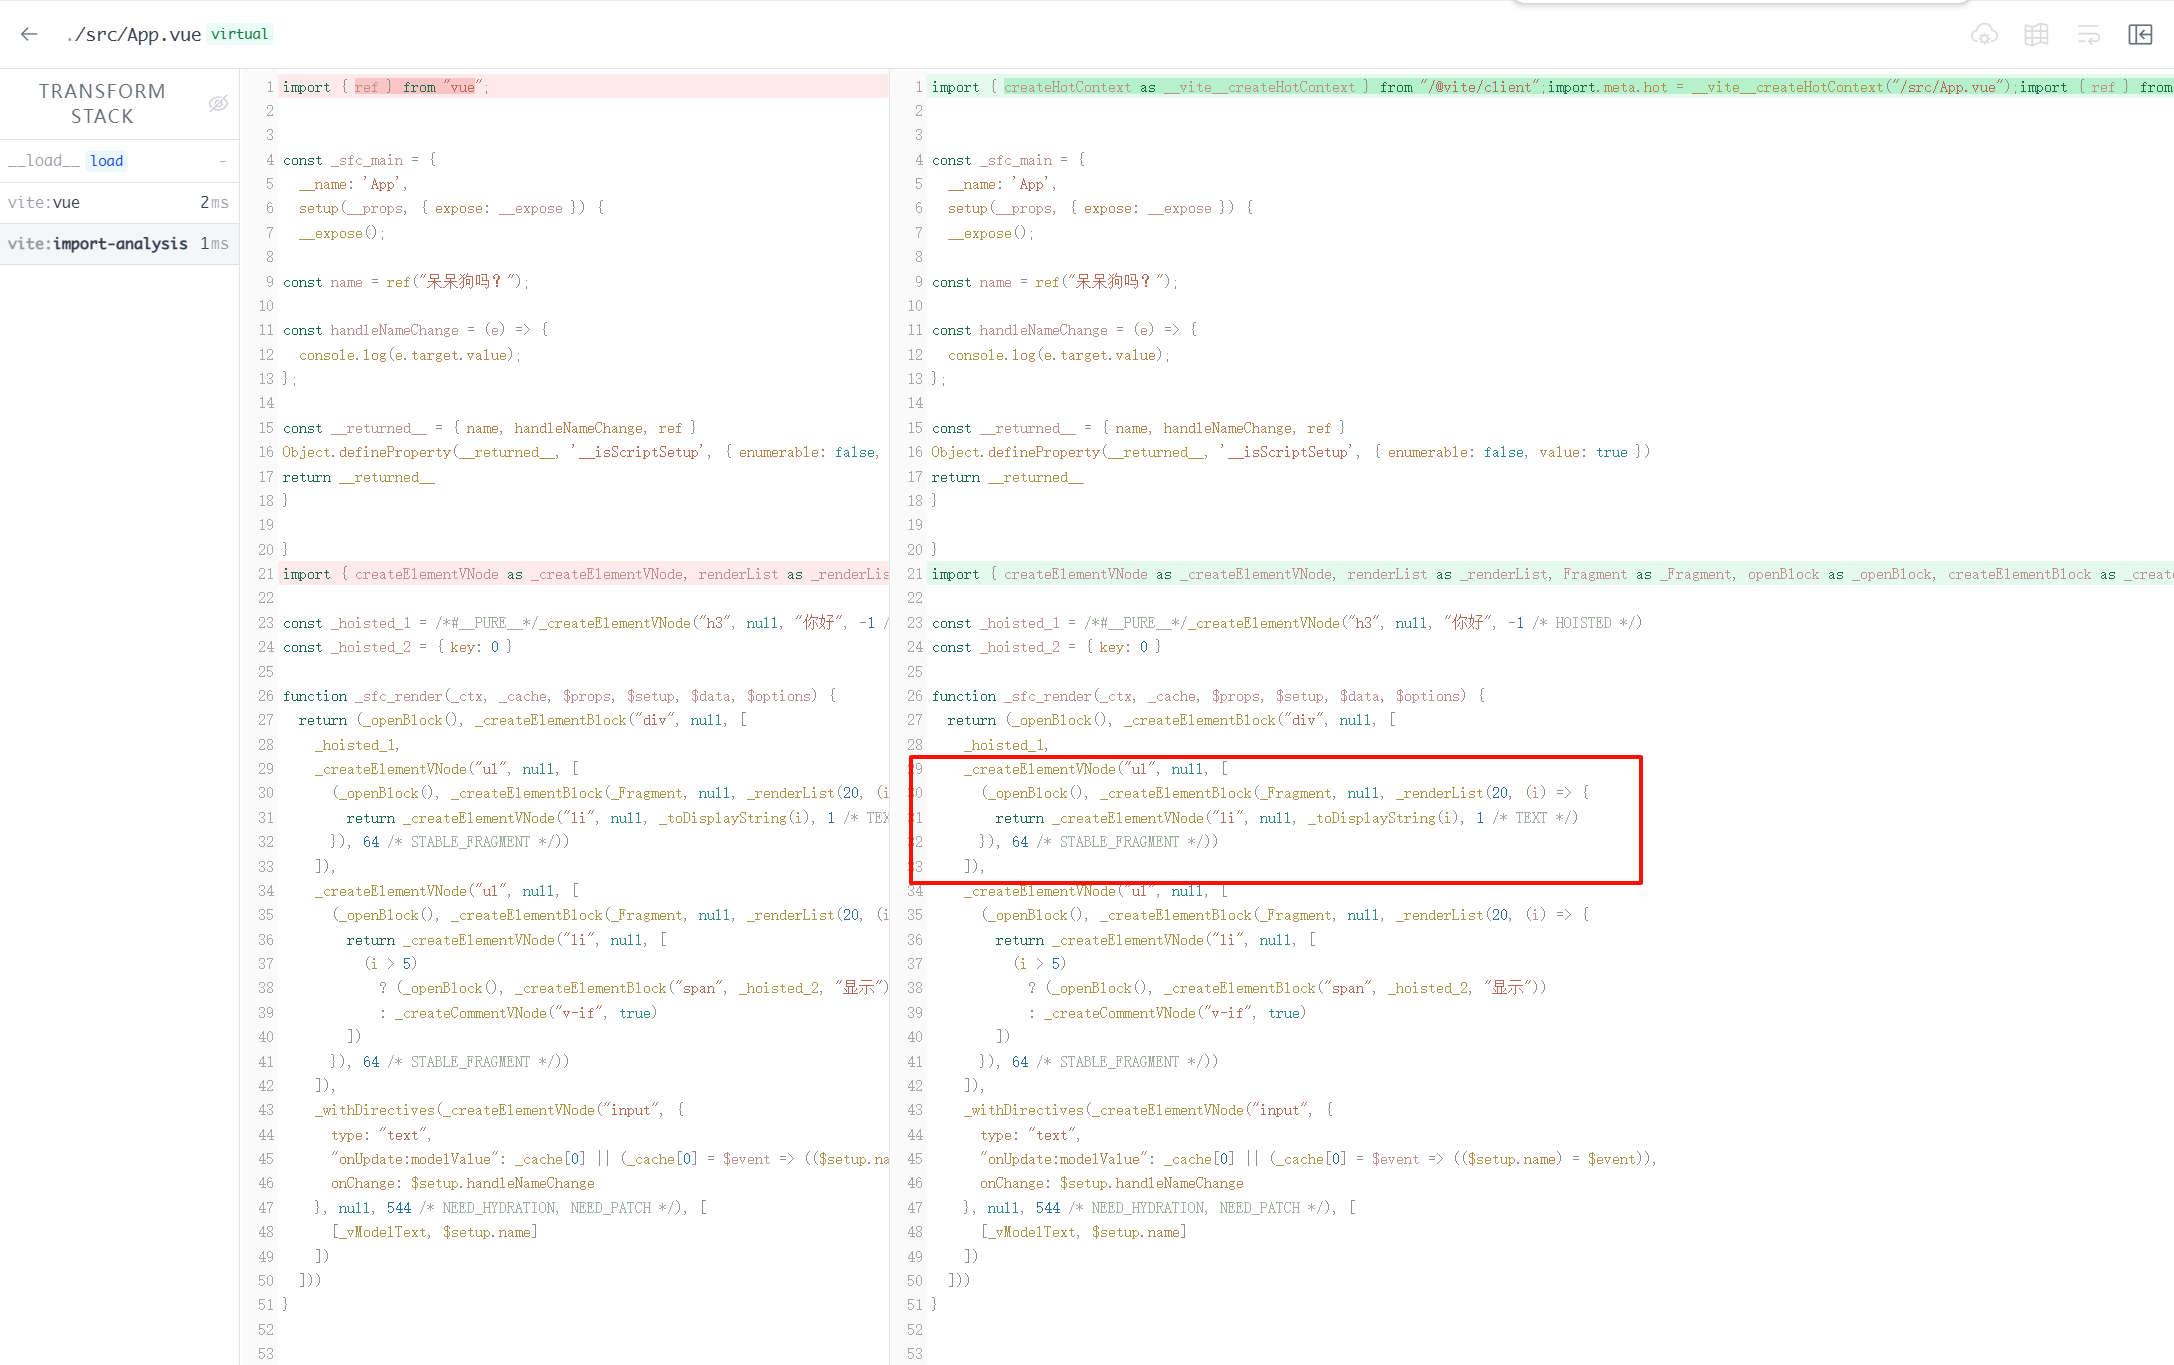2174x1365 pixels.
Task: Toggle SSR mode cloud icon
Action: click(1984, 35)
